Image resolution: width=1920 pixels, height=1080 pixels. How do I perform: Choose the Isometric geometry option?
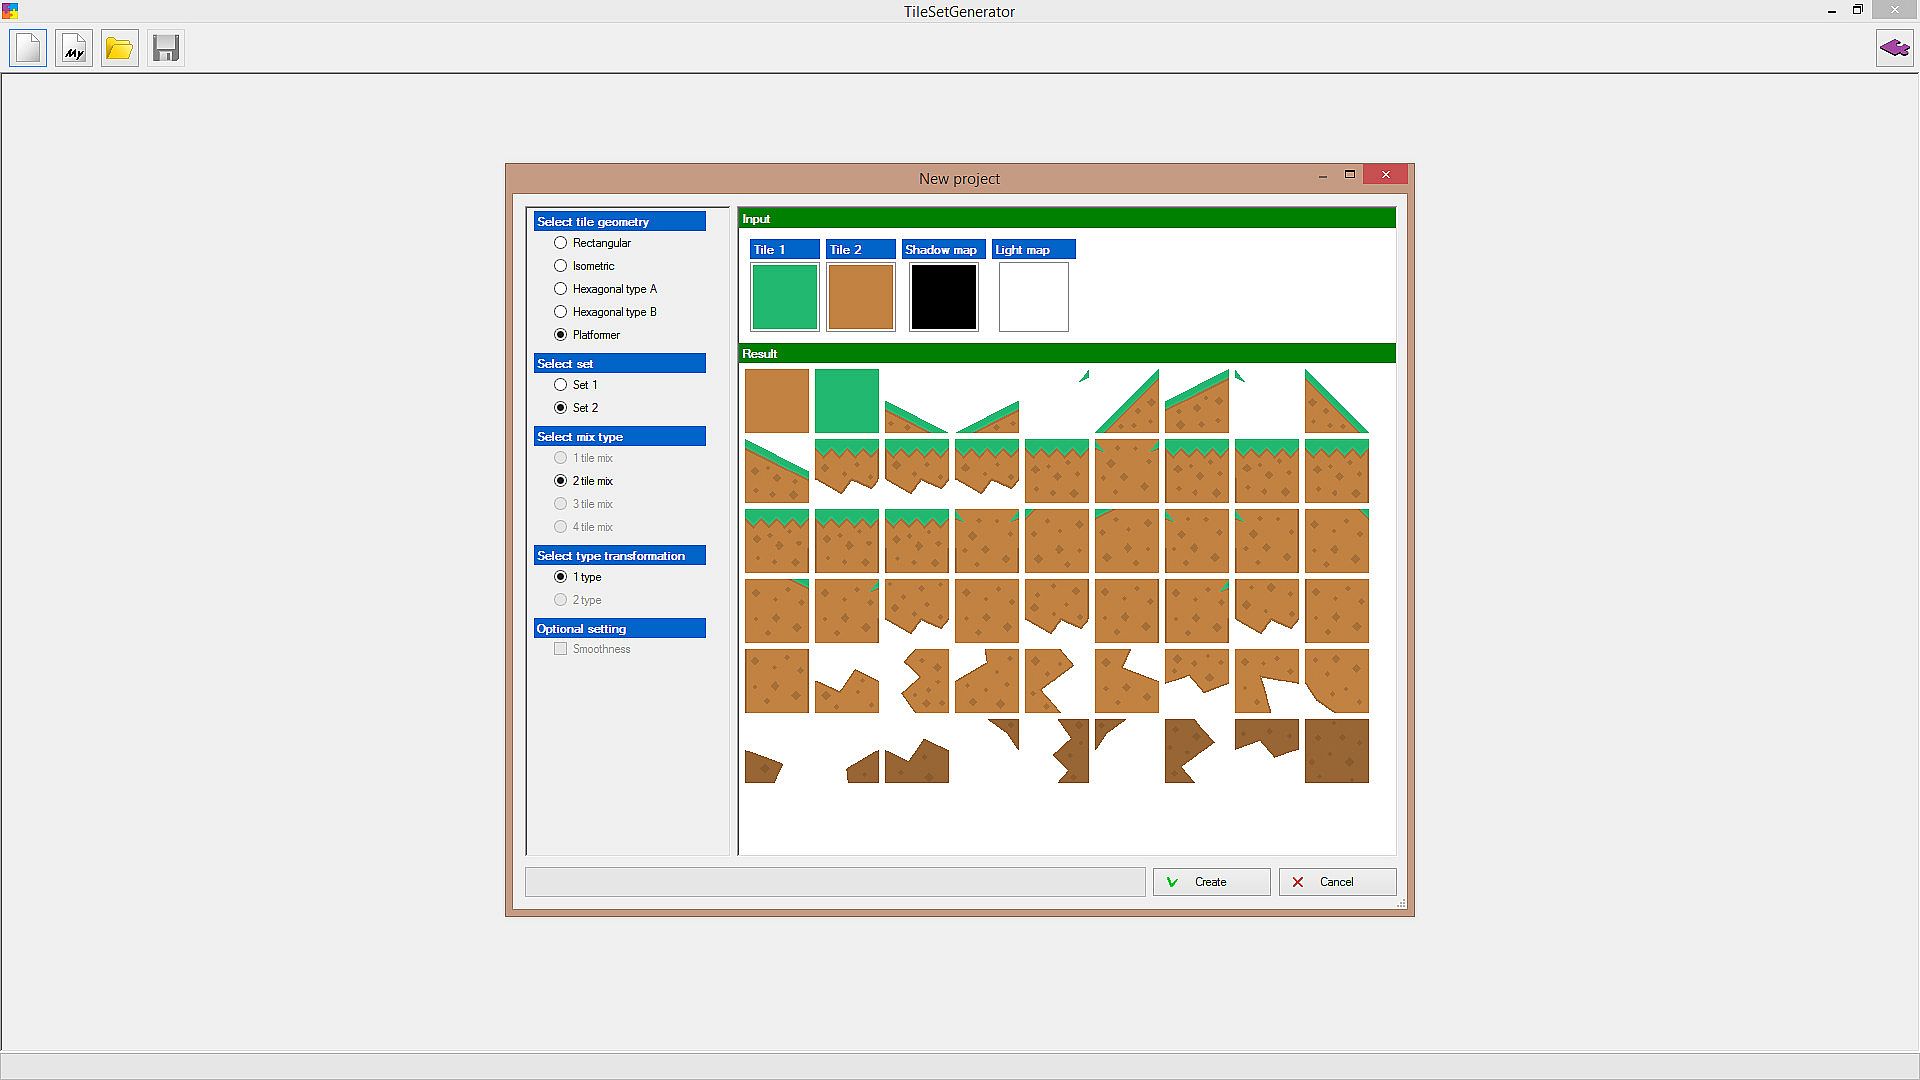click(x=561, y=266)
